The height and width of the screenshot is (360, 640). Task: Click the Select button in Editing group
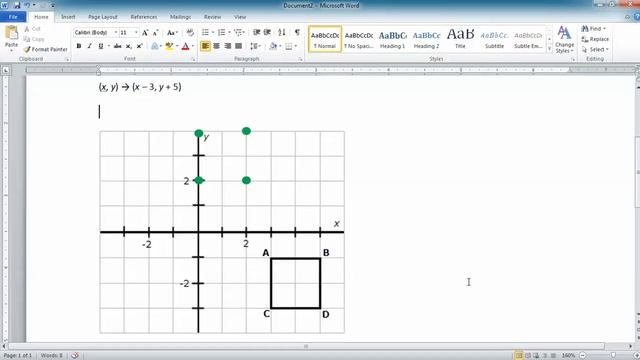(596, 49)
